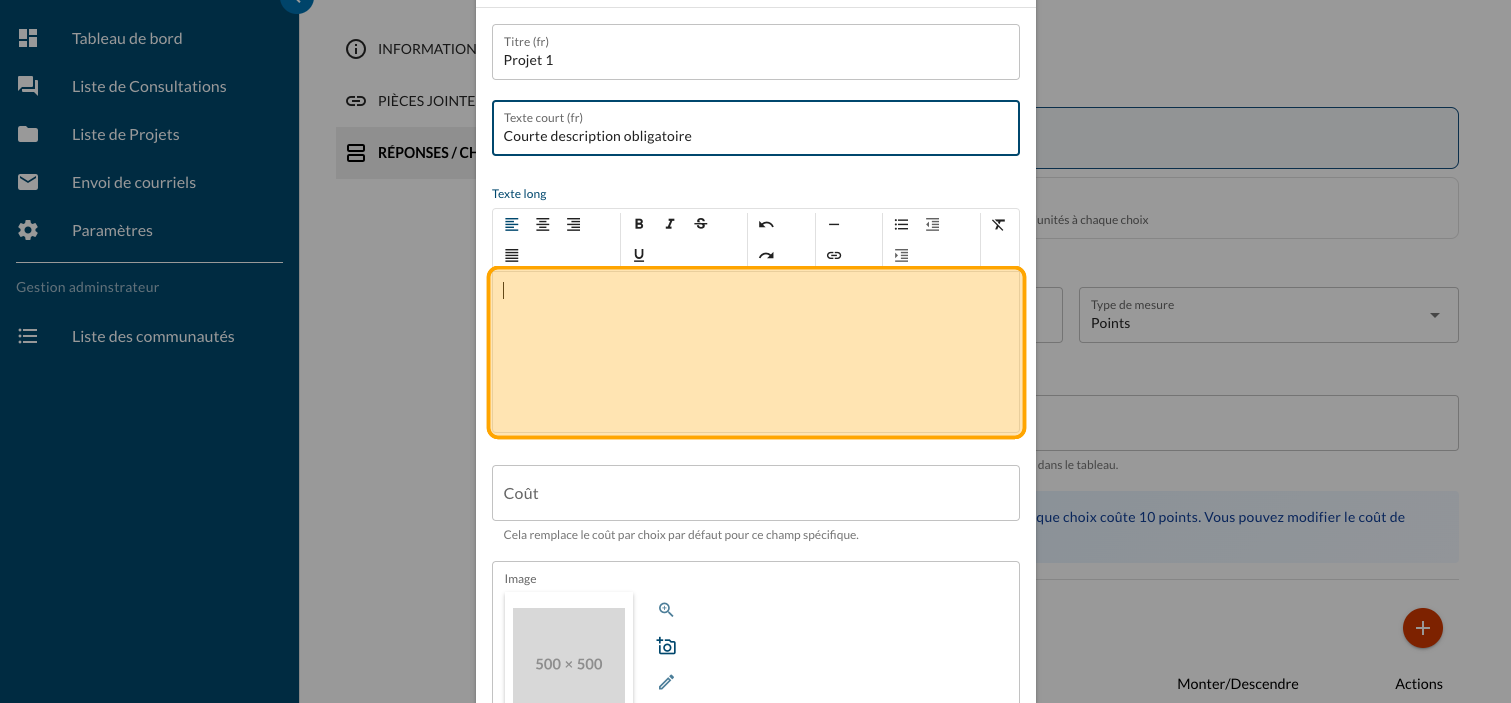Click the pencil icon to edit image
The image size is (1511, 703).
666,682
